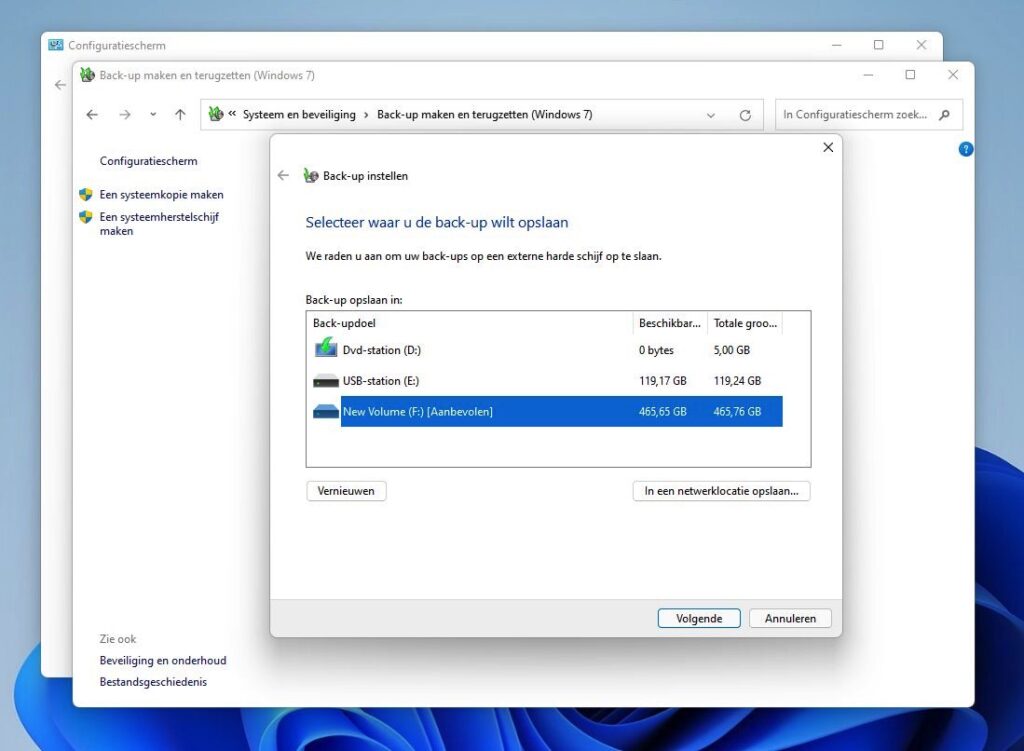Close the Back-up maken en terugzetten window
The width and height of the screenshot is (1024, 751).
point(953,75)
